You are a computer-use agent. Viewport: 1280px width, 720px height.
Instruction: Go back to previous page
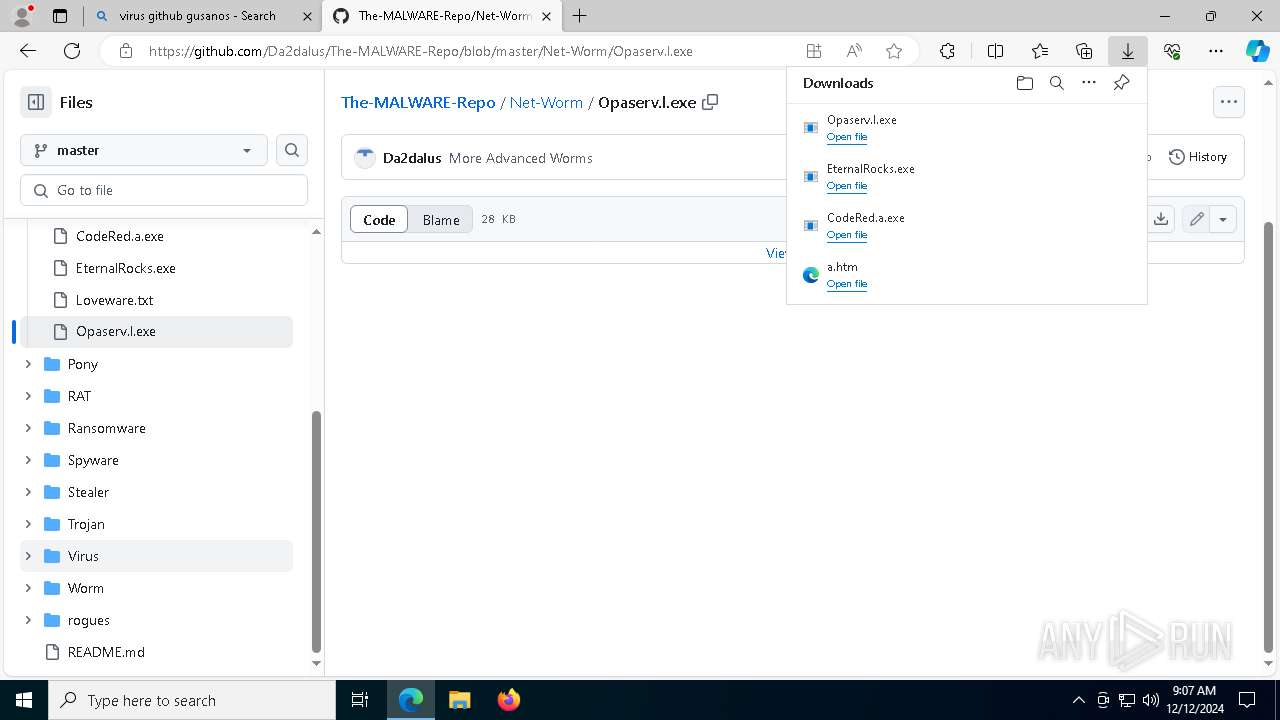(28, 51)
